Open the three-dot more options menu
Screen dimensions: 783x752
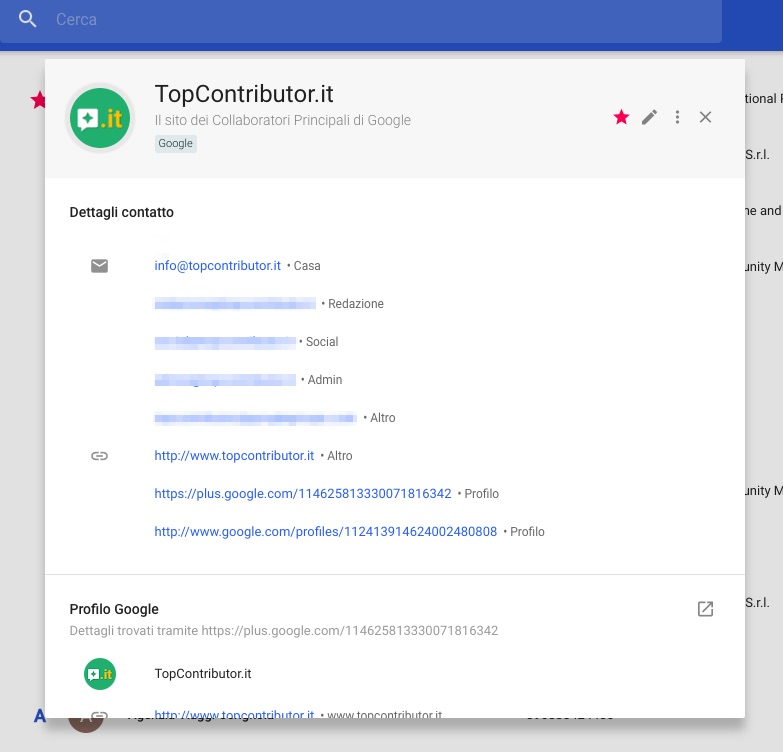click(677, 117)
